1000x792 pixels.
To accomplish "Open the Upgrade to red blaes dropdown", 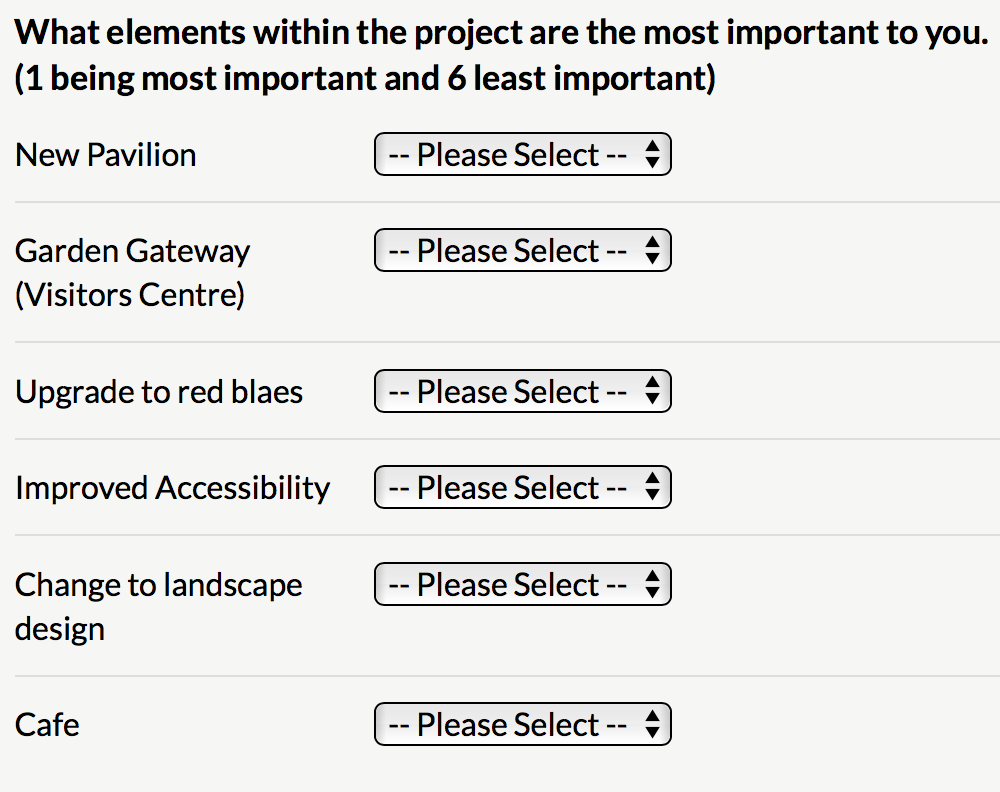I will [x=522, y=391].
